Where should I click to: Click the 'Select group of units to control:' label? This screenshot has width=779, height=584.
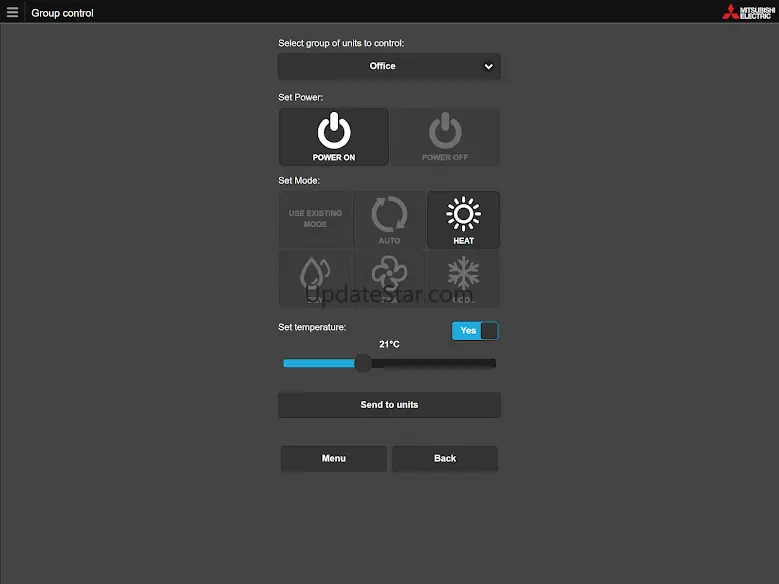click(341, 43)
